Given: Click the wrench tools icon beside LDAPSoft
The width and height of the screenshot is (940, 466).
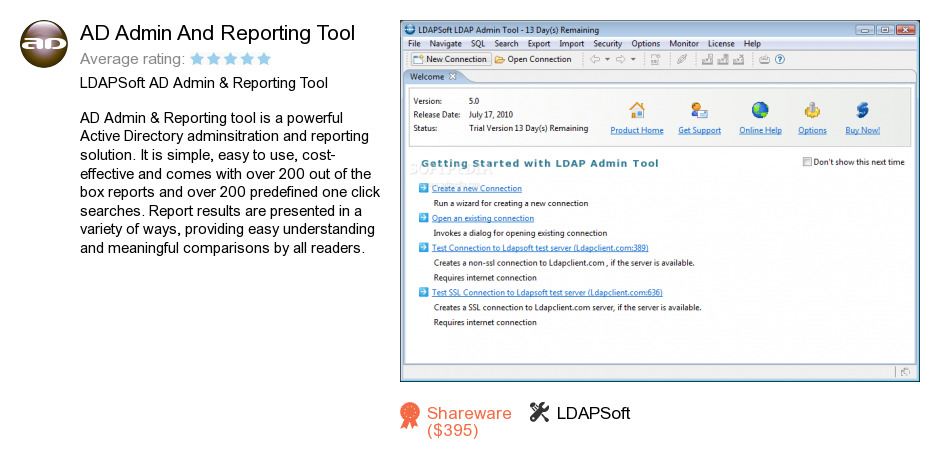Looking at the screenshot, I should [x=539, y=412].
